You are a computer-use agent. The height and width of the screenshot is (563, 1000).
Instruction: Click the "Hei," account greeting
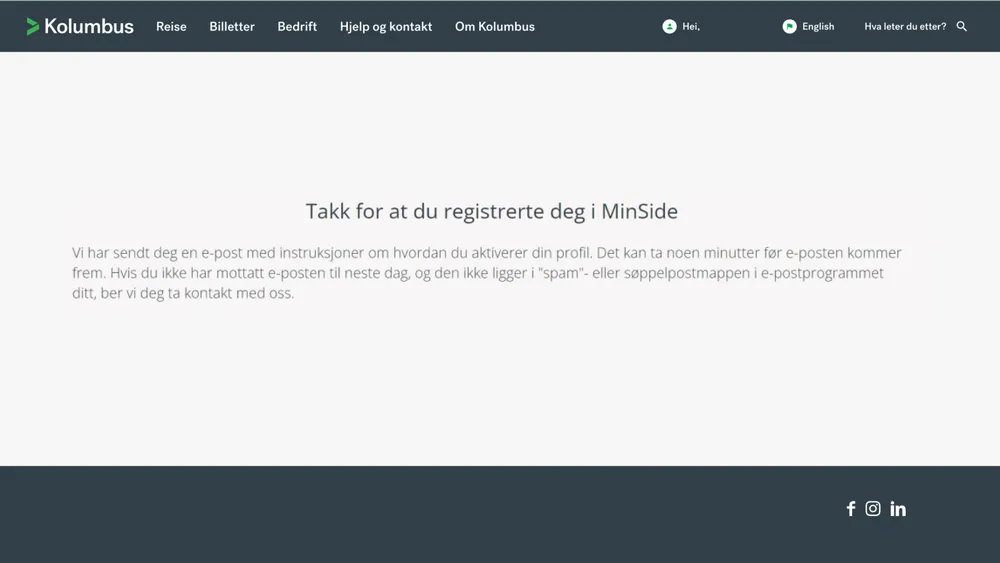pyautogui.click(x=691, y=27)
